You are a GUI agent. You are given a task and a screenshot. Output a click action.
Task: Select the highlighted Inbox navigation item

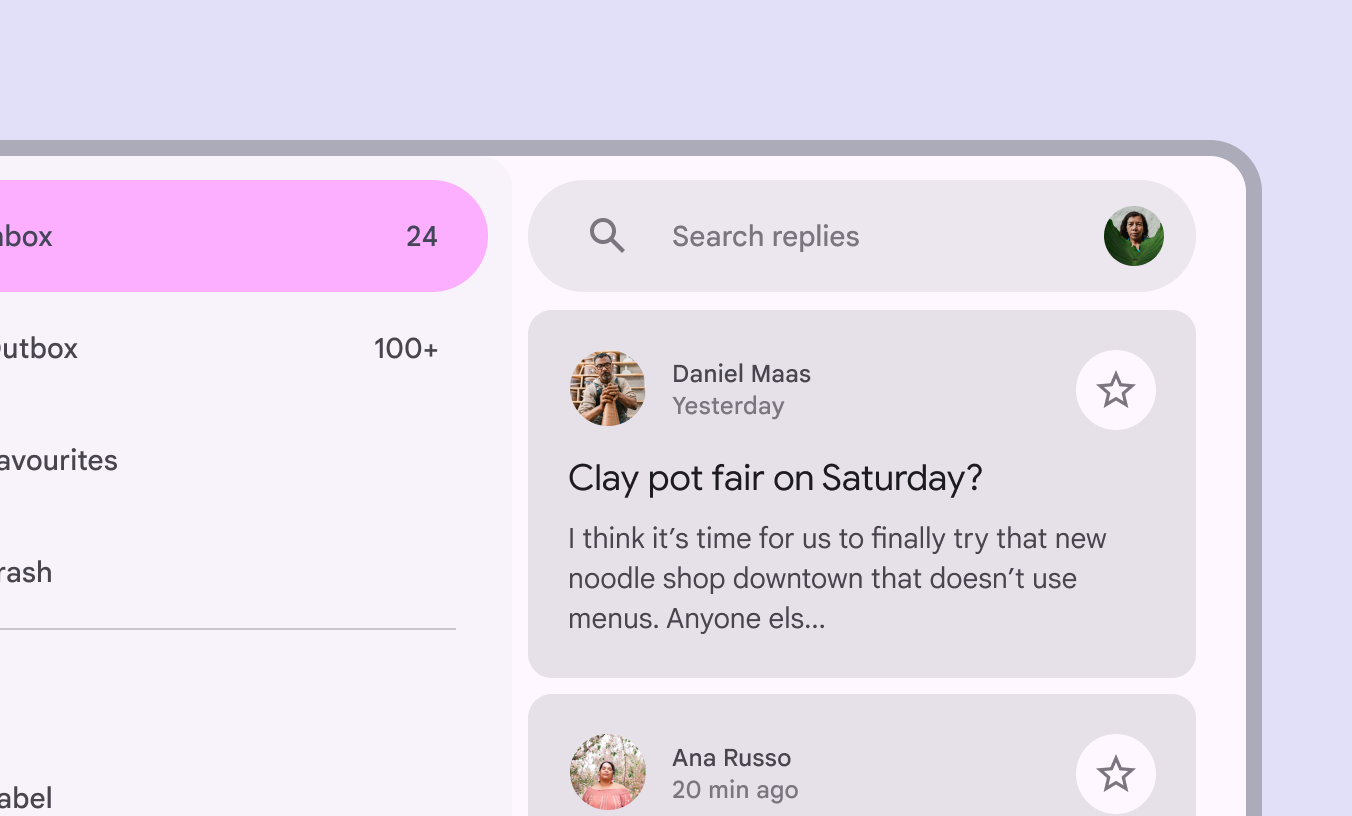[x=200, y=236]
